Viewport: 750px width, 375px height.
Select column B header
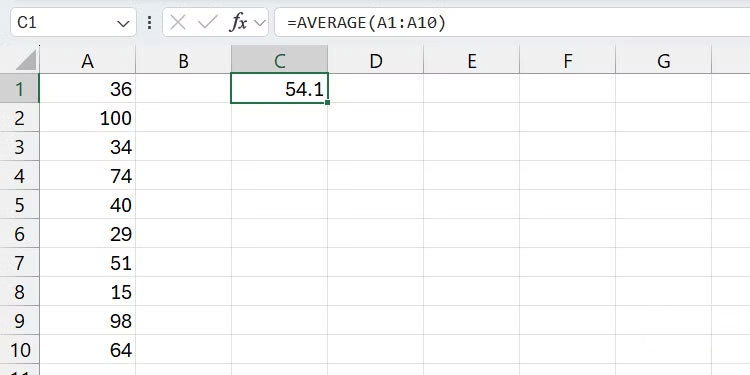(x=183, y=60)
